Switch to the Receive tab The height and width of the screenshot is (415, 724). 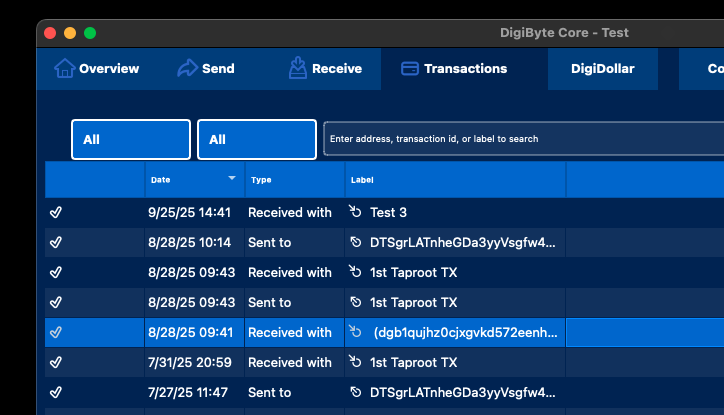326,68
